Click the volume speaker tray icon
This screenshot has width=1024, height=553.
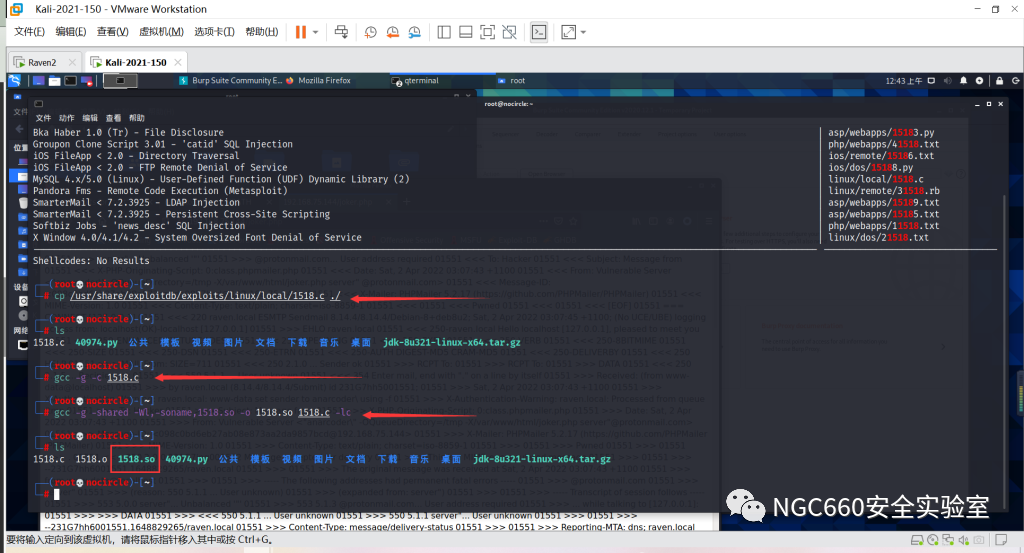tap(948, 81)
